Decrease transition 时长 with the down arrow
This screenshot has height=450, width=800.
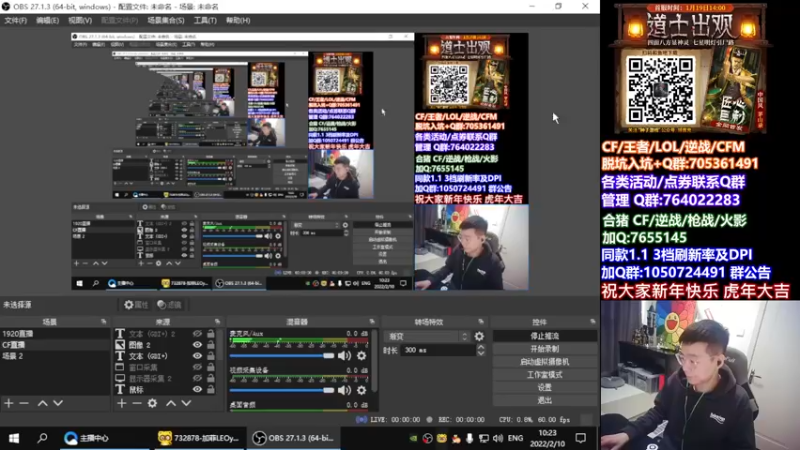coord(481,353)
